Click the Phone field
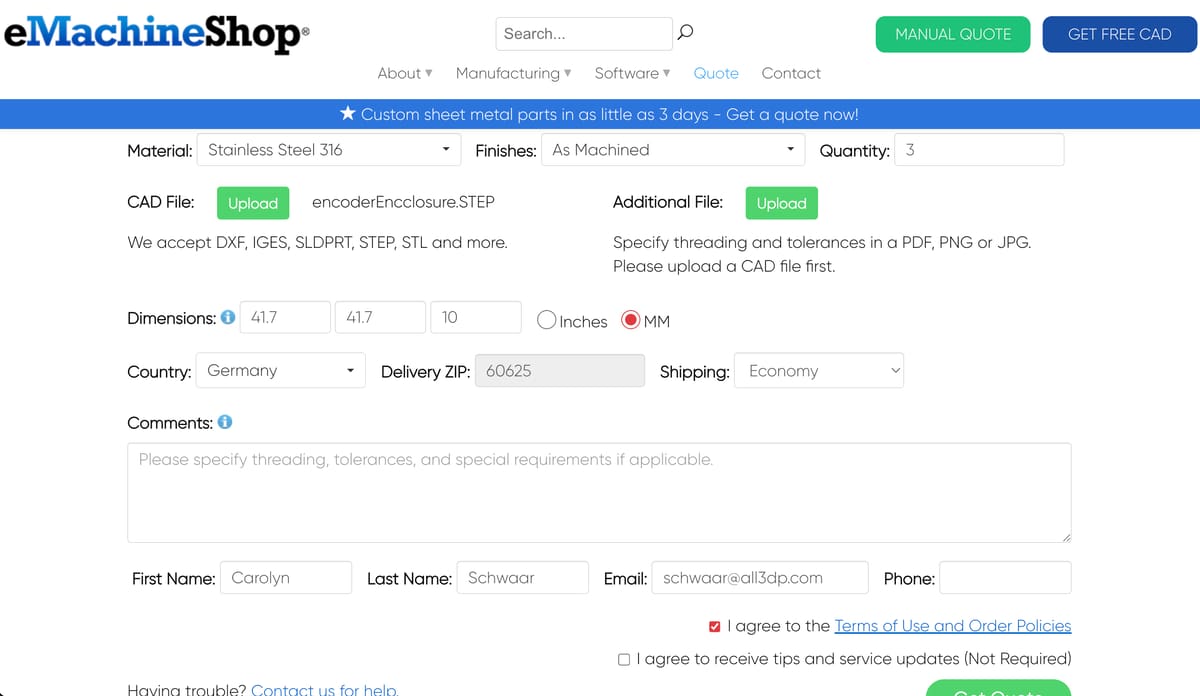The height and width of the screenshot is (696, 1200). pyautogui.click(x=1005, y=578)
